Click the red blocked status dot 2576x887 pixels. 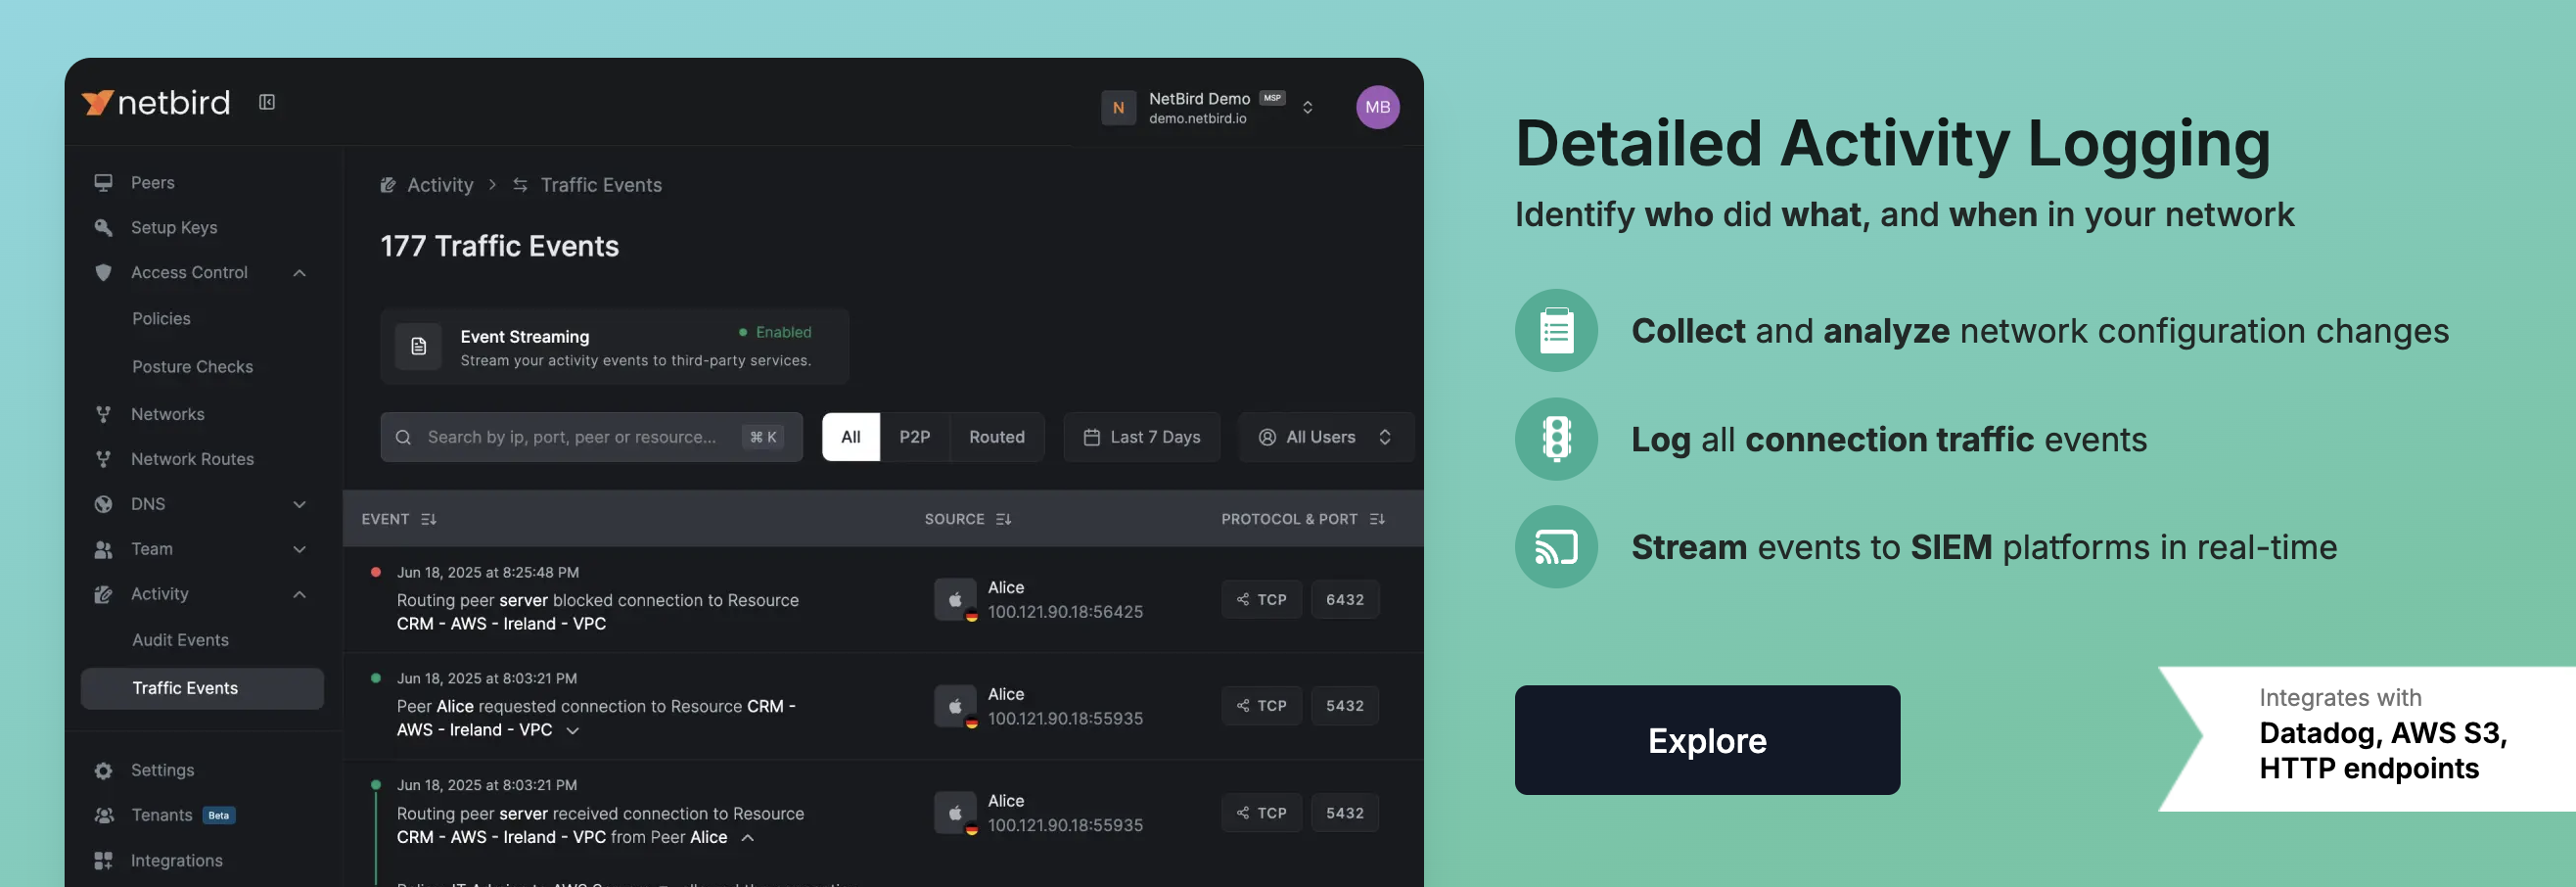point(376,573)
